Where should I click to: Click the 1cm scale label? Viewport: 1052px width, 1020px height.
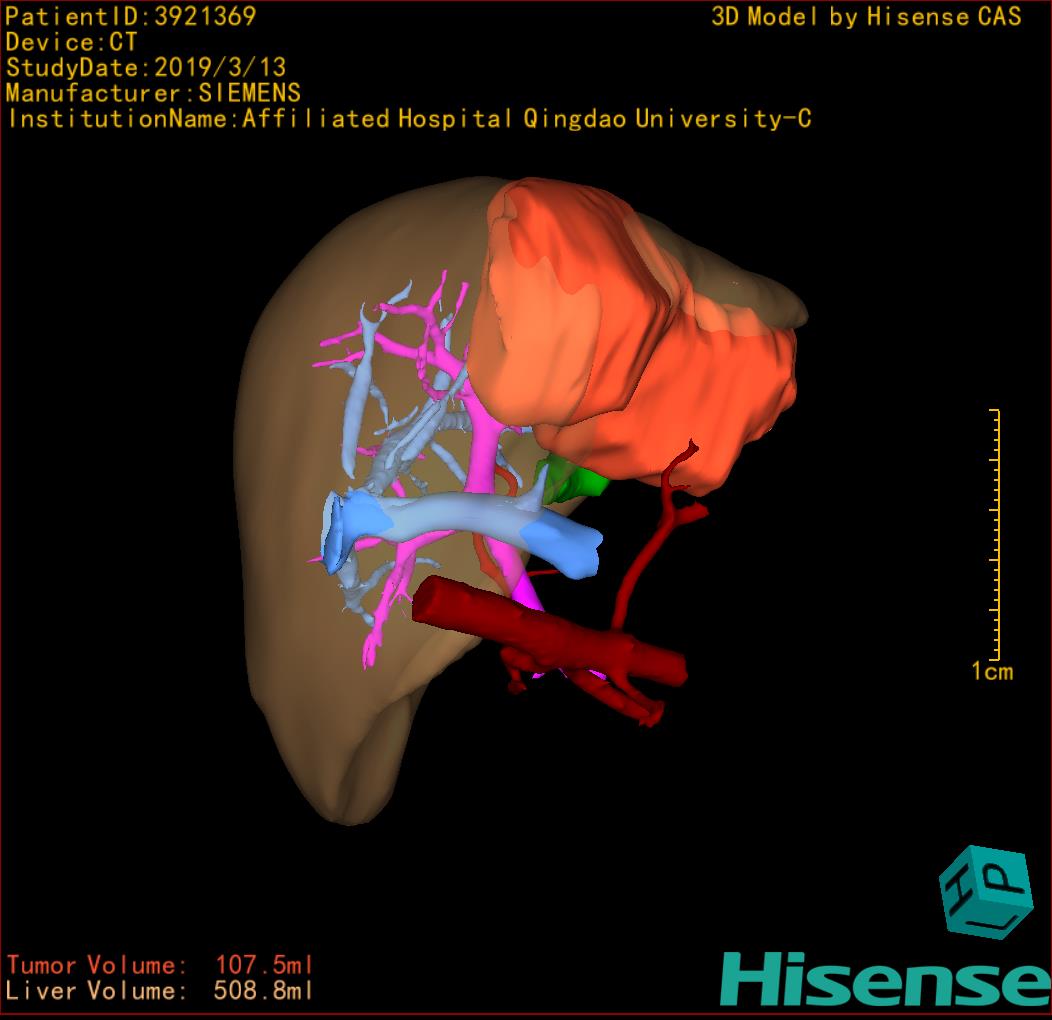(x=992, y=671)
